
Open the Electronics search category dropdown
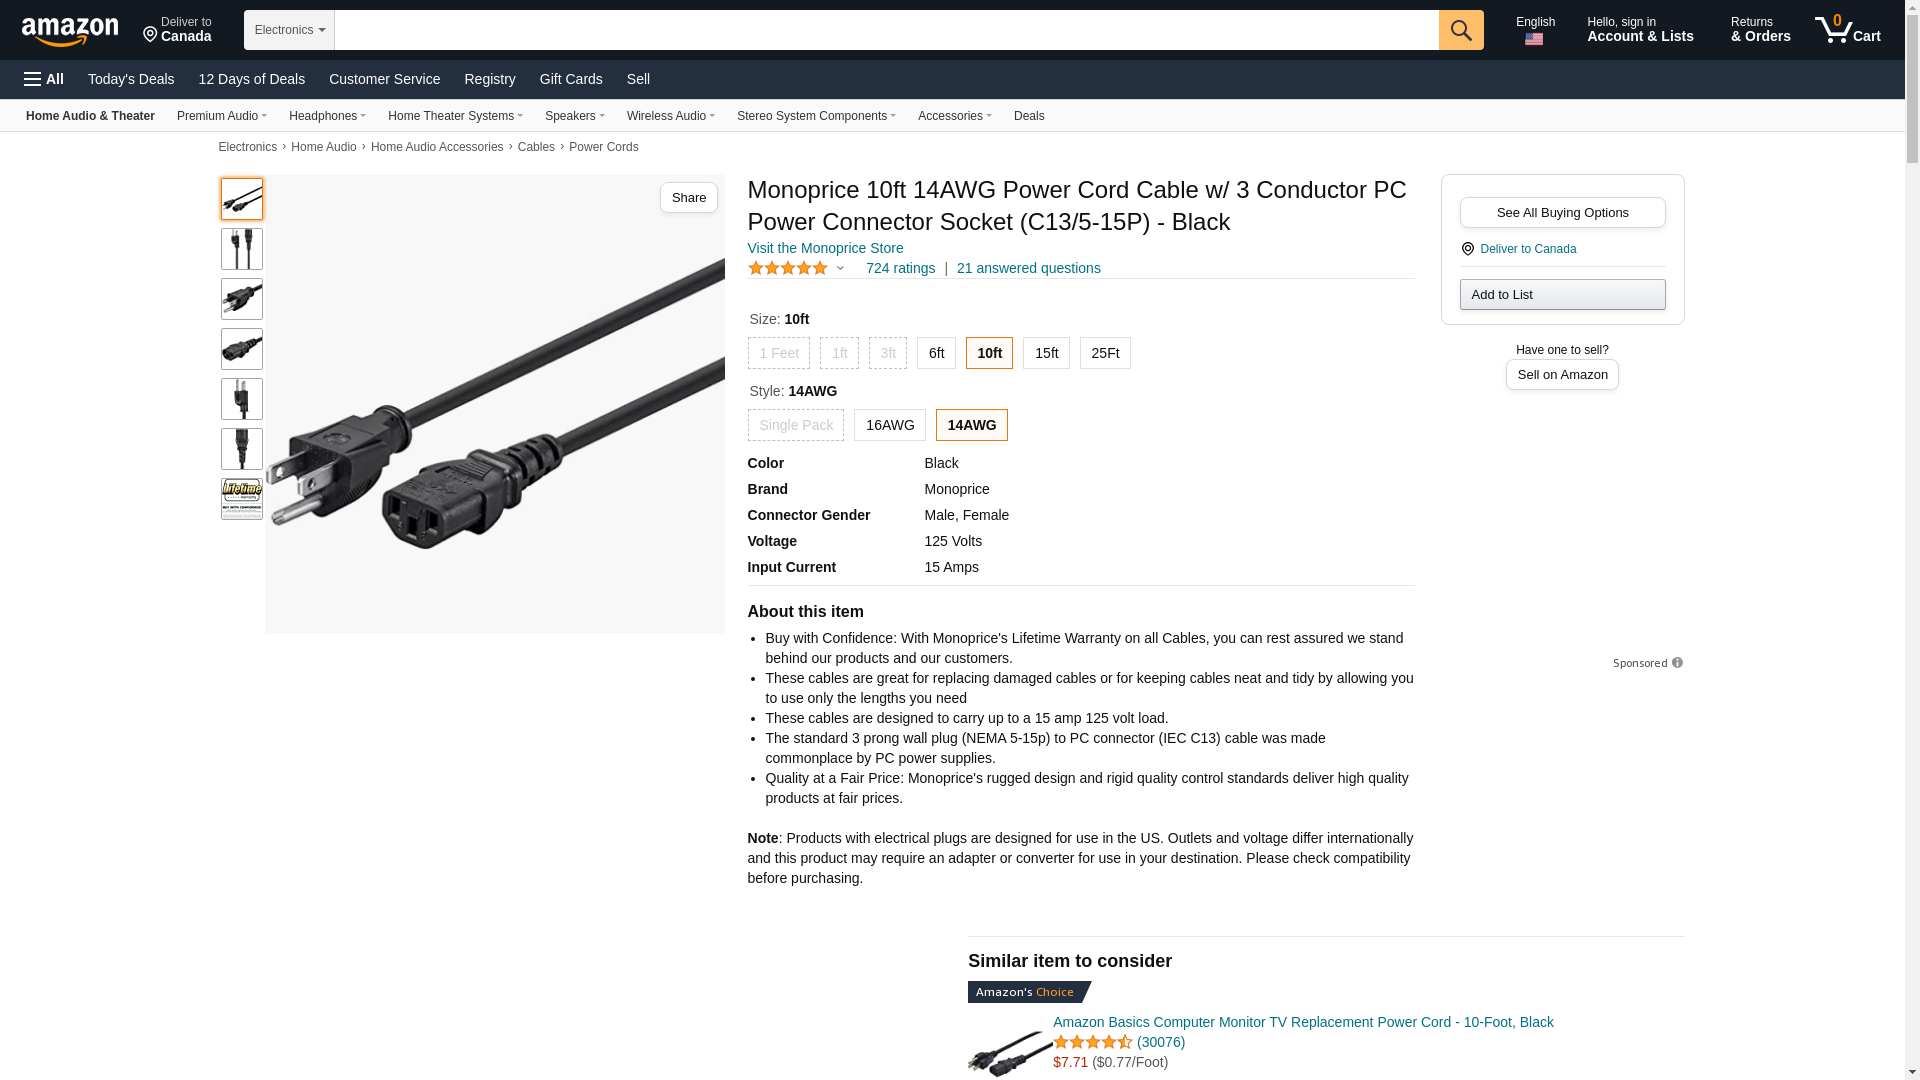click(x=289, y=30)
